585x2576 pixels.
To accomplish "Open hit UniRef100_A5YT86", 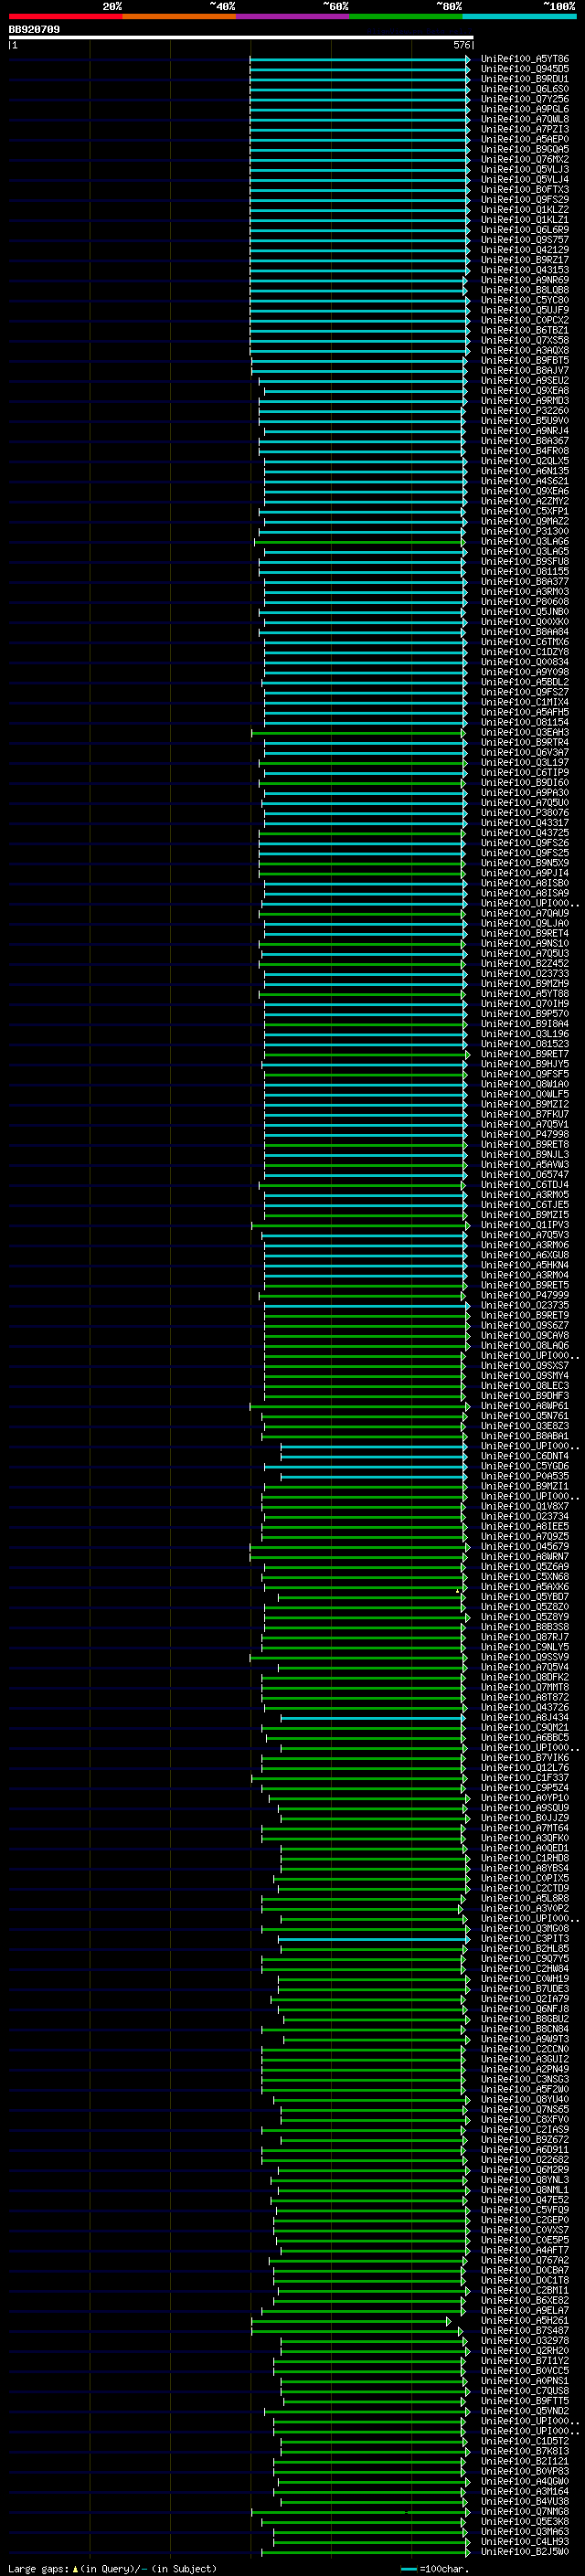I will (x=524, y=59).
